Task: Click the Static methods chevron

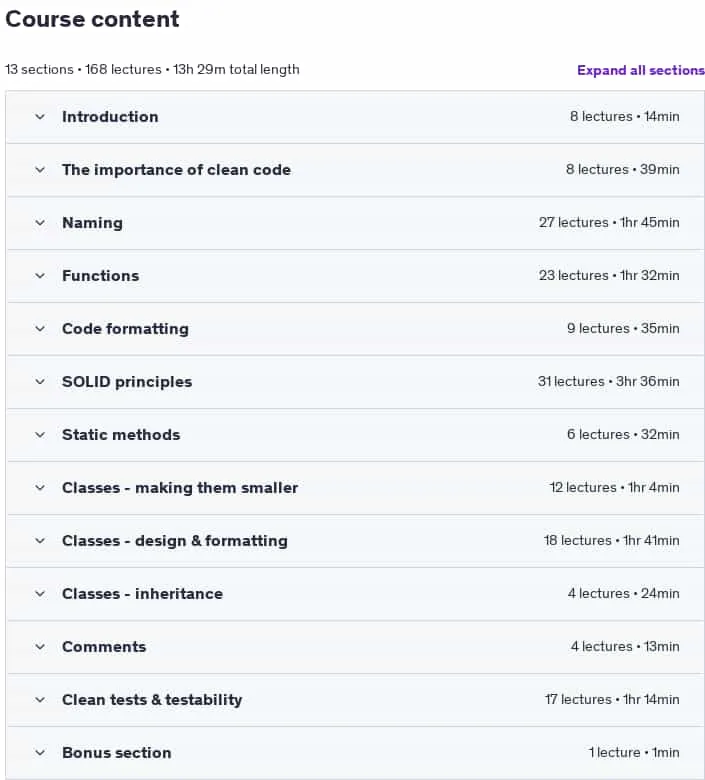Action: click(40, 435)
